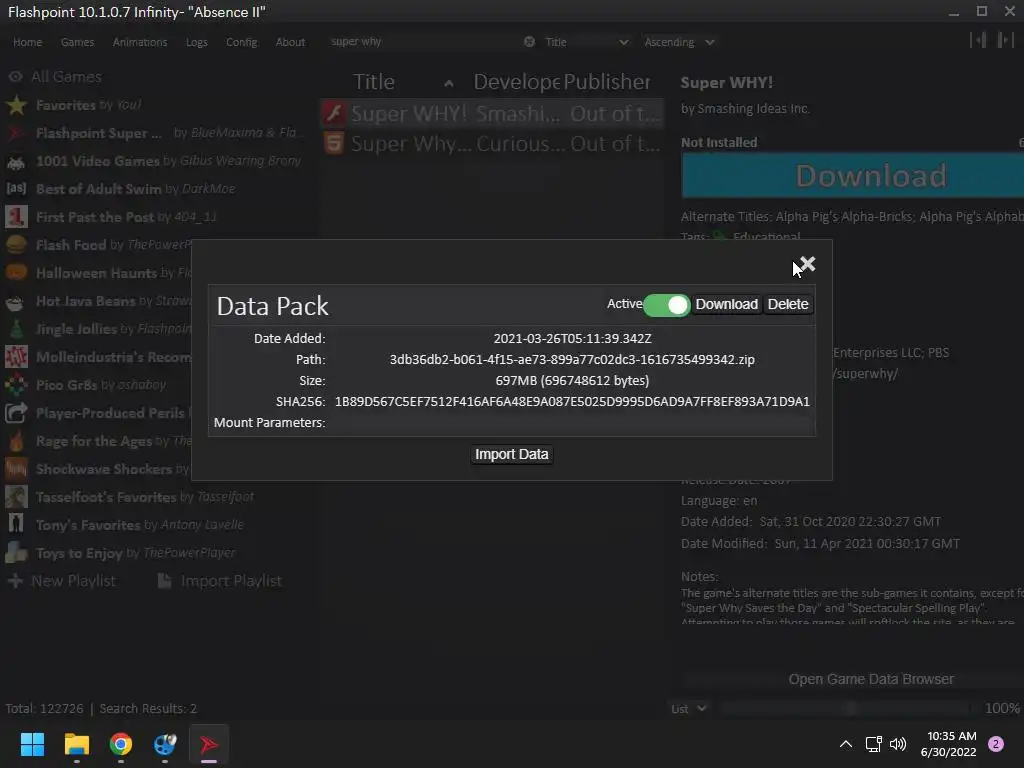Open the Halloween Haunts pumpkin icon
The image size is (1024, 768).
pyautogui.click(x=16, y=273)
